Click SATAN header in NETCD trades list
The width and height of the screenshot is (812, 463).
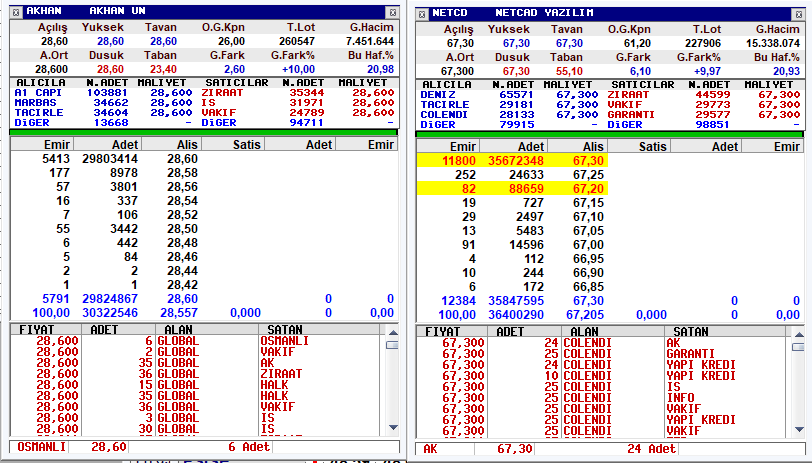(724, 331)
